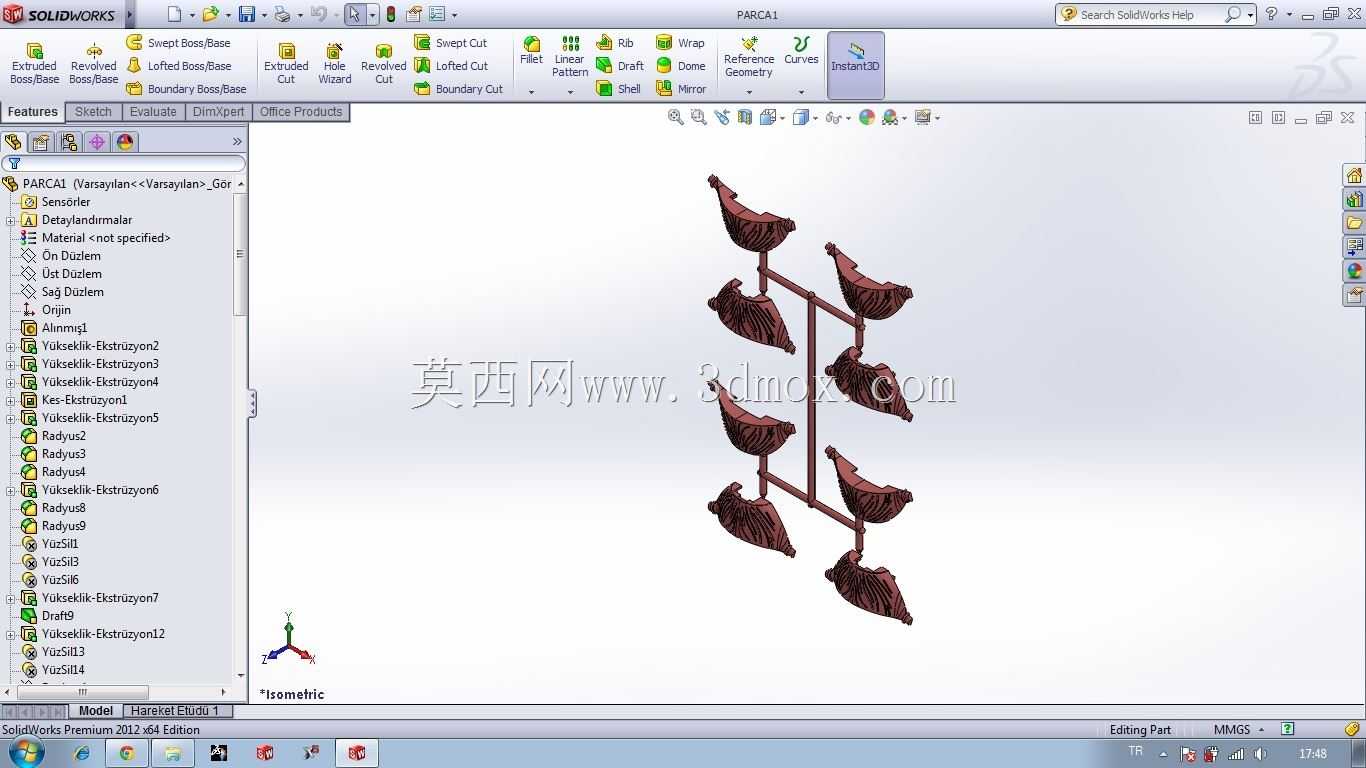This screenshot has width=1366, height=768.
Task: Select the Extruded Cut tool
Action: click(x=286, y=63)
